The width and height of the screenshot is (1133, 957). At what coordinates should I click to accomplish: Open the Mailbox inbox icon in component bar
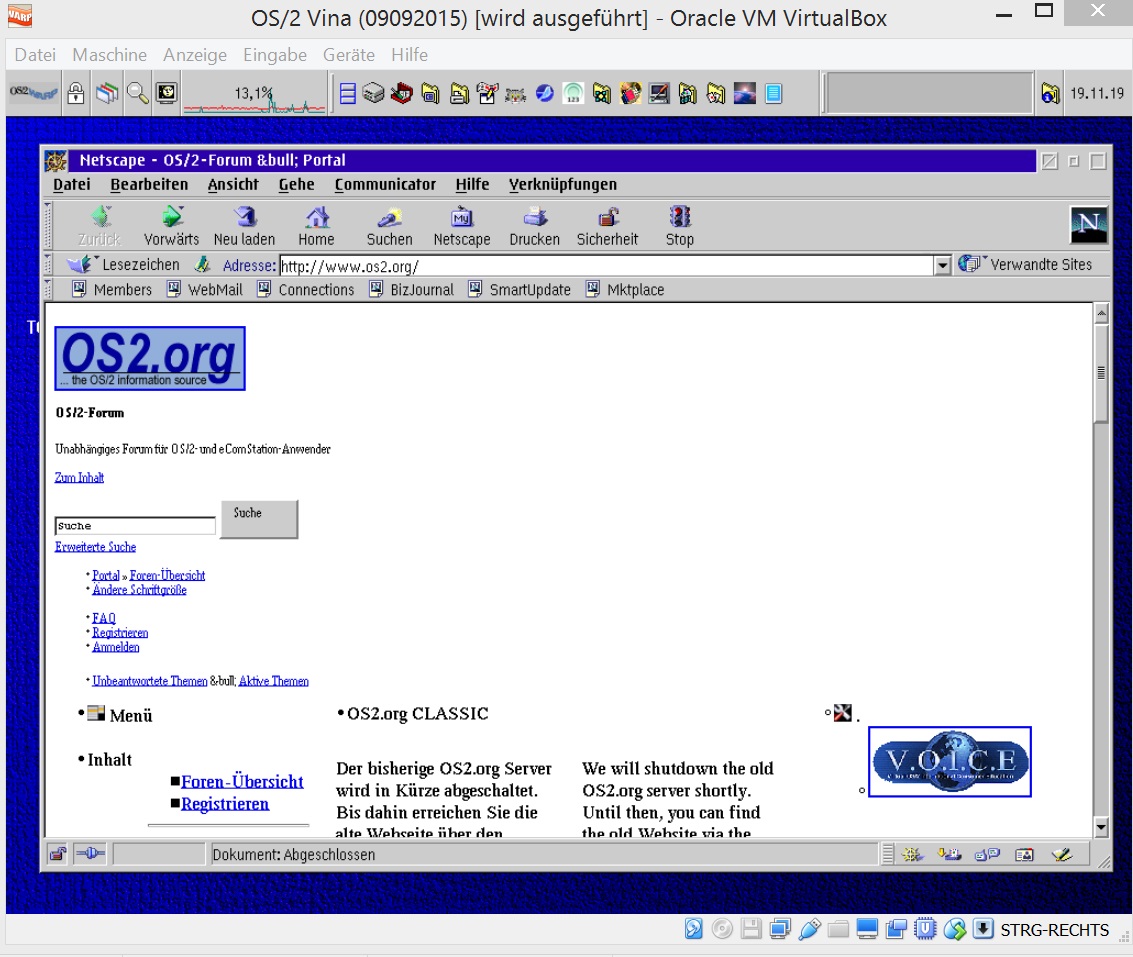click(x=949, y=855)
